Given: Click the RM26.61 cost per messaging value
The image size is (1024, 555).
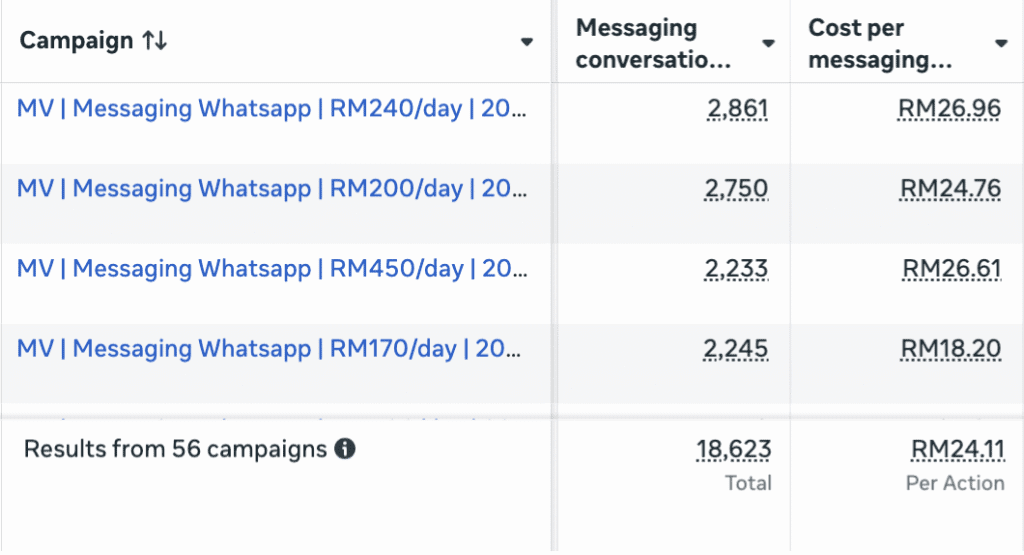Looking at the screenshot, I should click(x=951, y=269).
